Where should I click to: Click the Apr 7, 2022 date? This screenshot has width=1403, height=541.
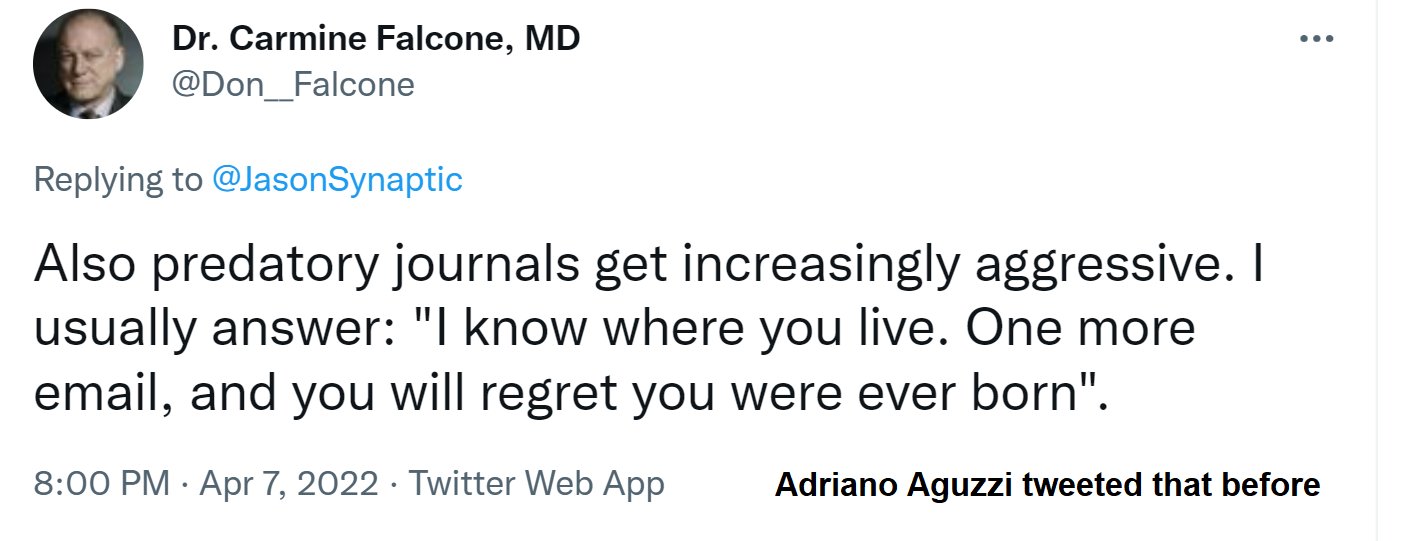click(x=289, y=485)
